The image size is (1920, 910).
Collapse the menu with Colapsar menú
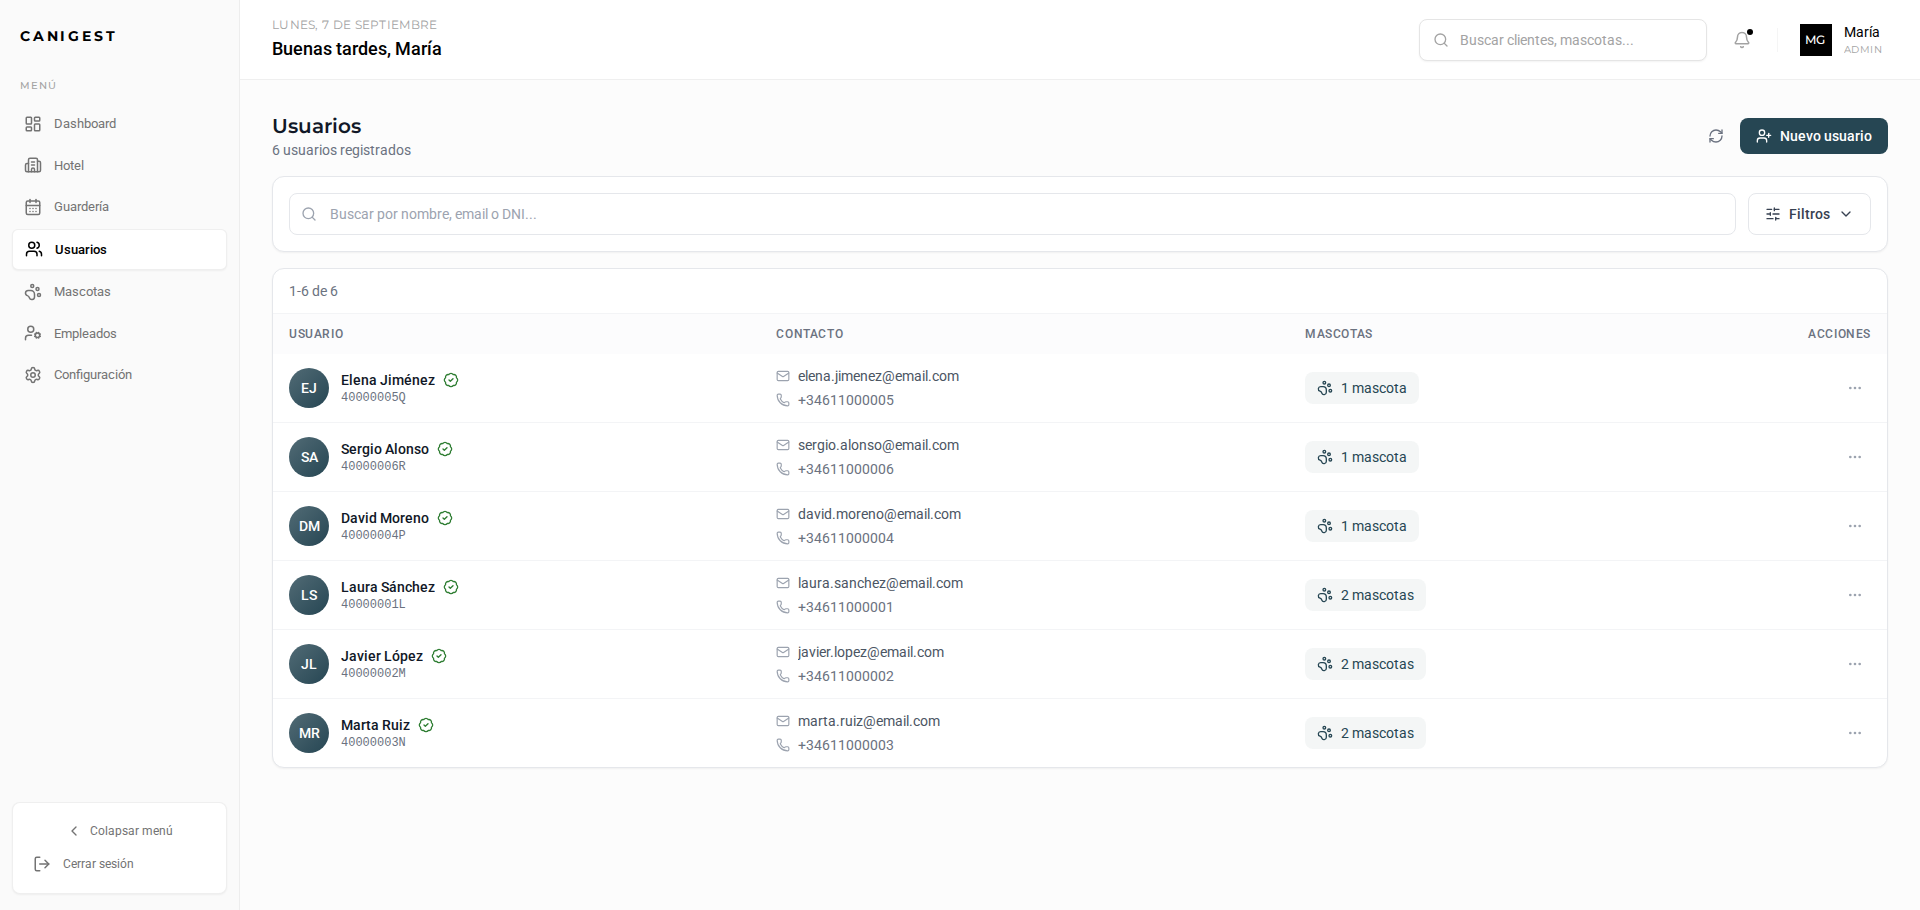point(120,831)
